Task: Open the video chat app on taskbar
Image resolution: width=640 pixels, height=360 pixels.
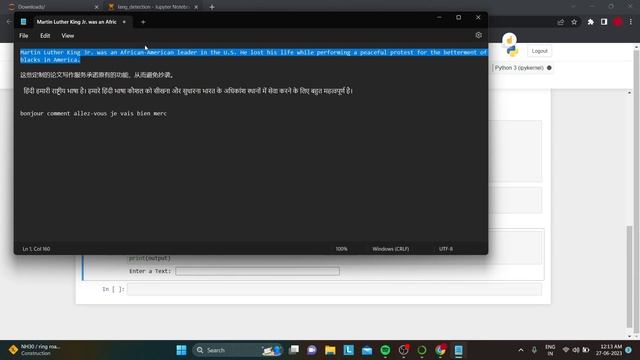Action: coord(312,350)
